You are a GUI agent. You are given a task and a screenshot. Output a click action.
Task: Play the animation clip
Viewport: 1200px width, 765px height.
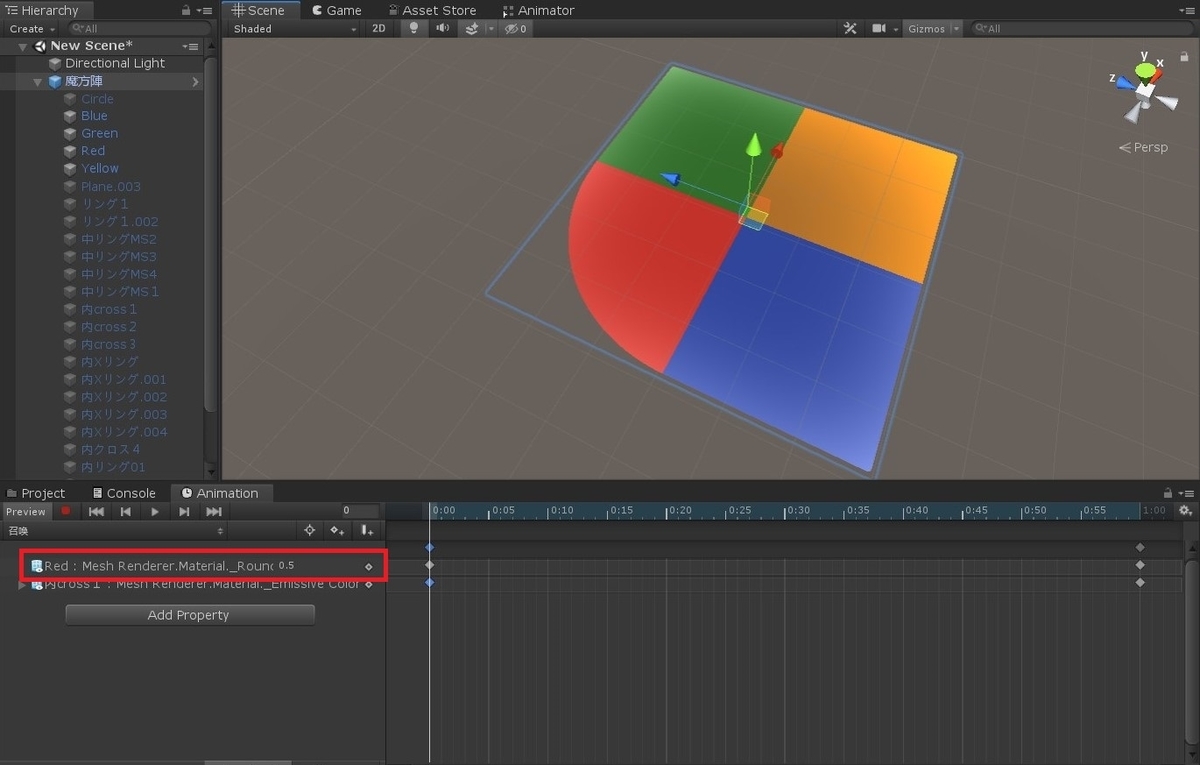click(155, 511)
